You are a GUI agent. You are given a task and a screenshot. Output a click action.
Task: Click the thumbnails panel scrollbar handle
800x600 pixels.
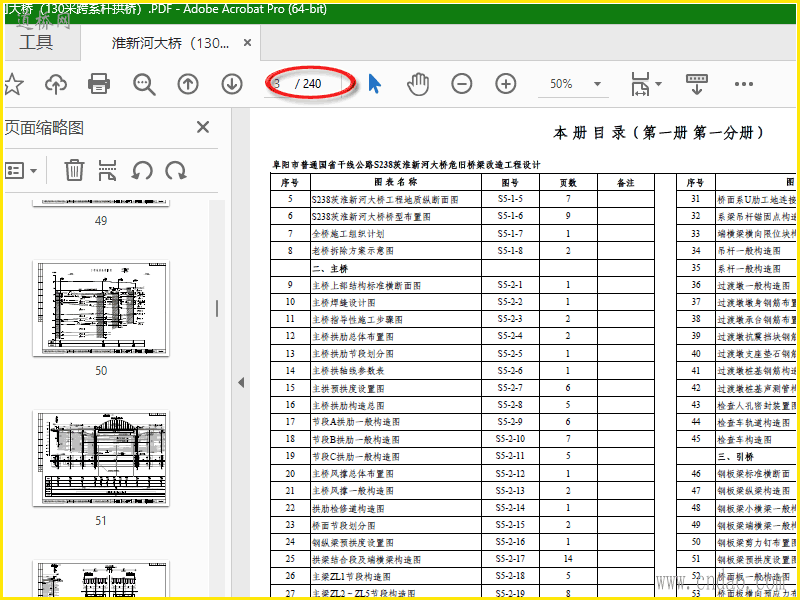pos(217,309)
